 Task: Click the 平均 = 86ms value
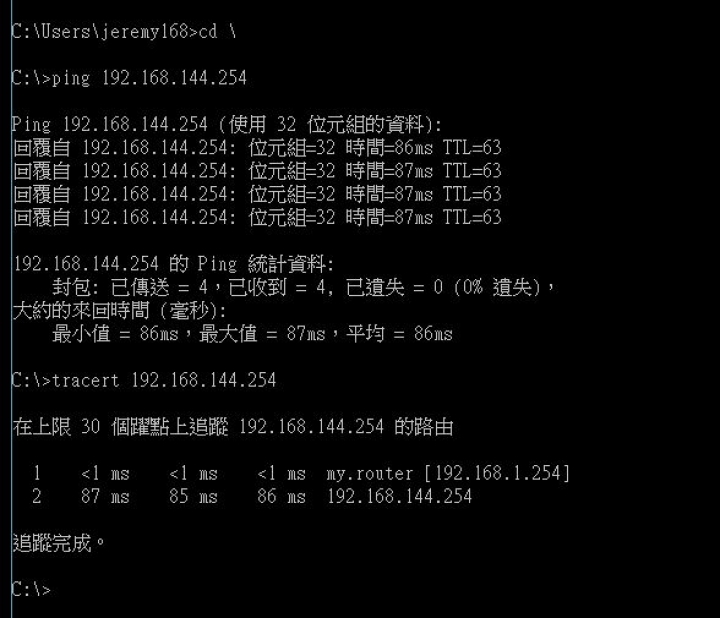coord(399,334)
